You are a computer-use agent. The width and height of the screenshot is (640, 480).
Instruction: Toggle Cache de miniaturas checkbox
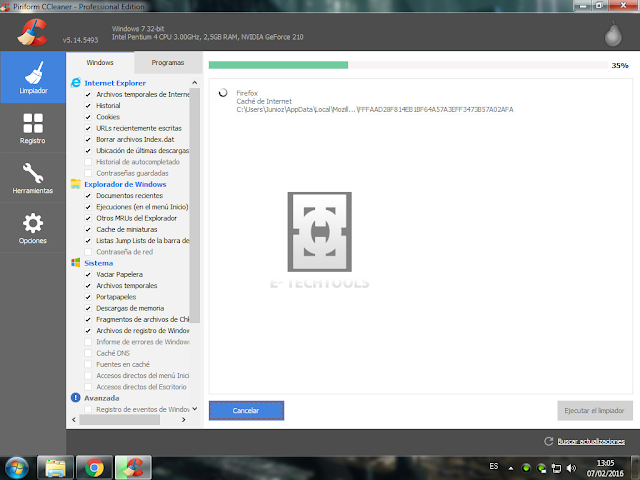pyautogui.click(x=88, y=229)
